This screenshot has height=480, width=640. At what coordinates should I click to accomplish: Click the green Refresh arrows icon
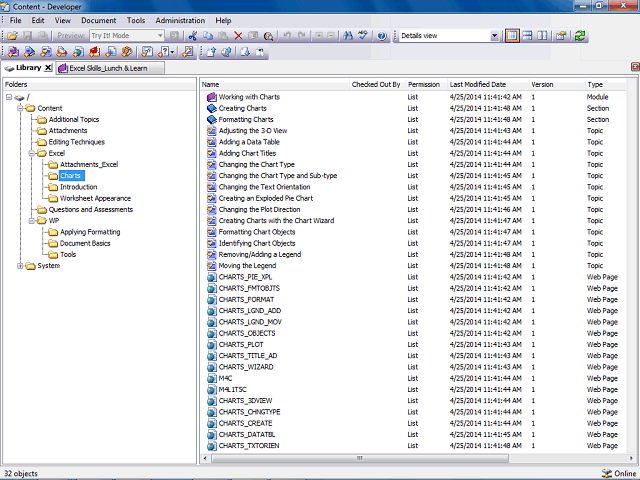click(x=580, y=36)
